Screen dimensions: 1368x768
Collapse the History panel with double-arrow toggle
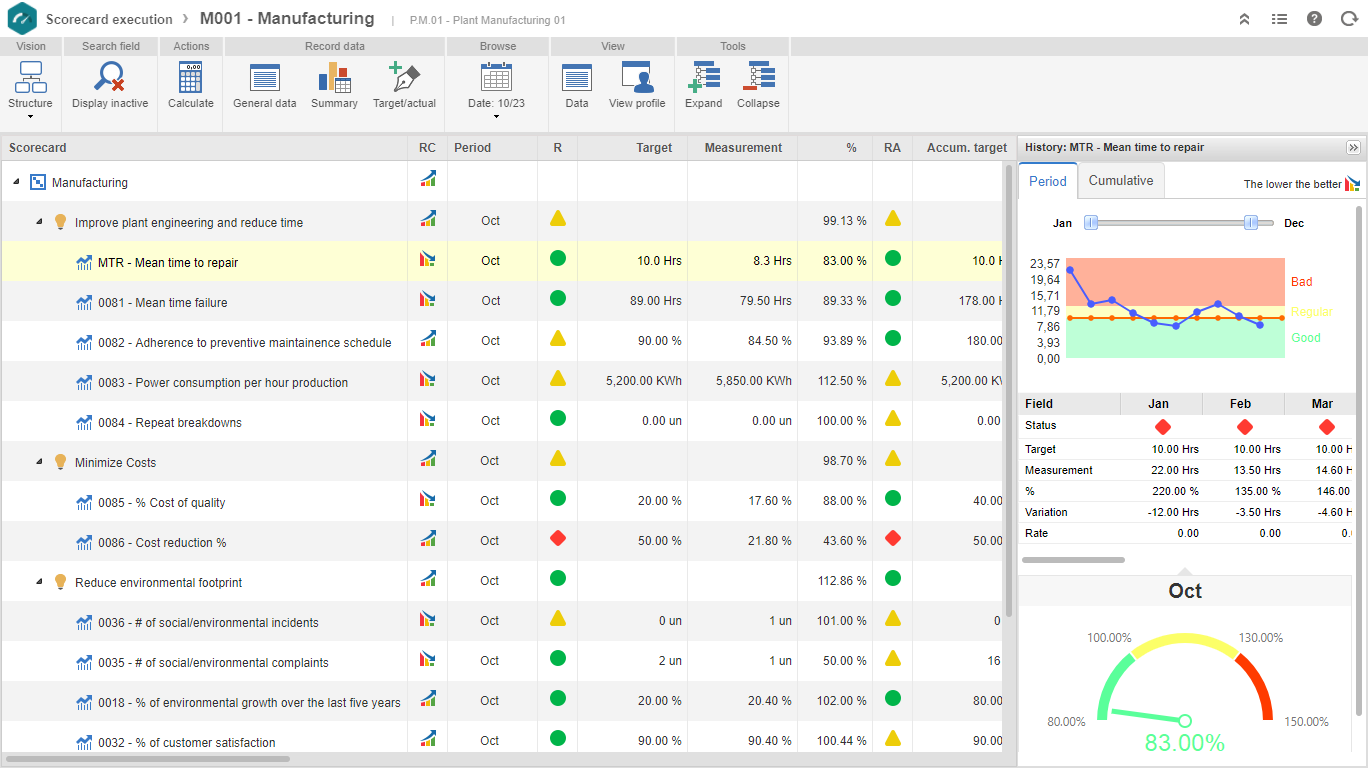click(x=1353, y=147)
